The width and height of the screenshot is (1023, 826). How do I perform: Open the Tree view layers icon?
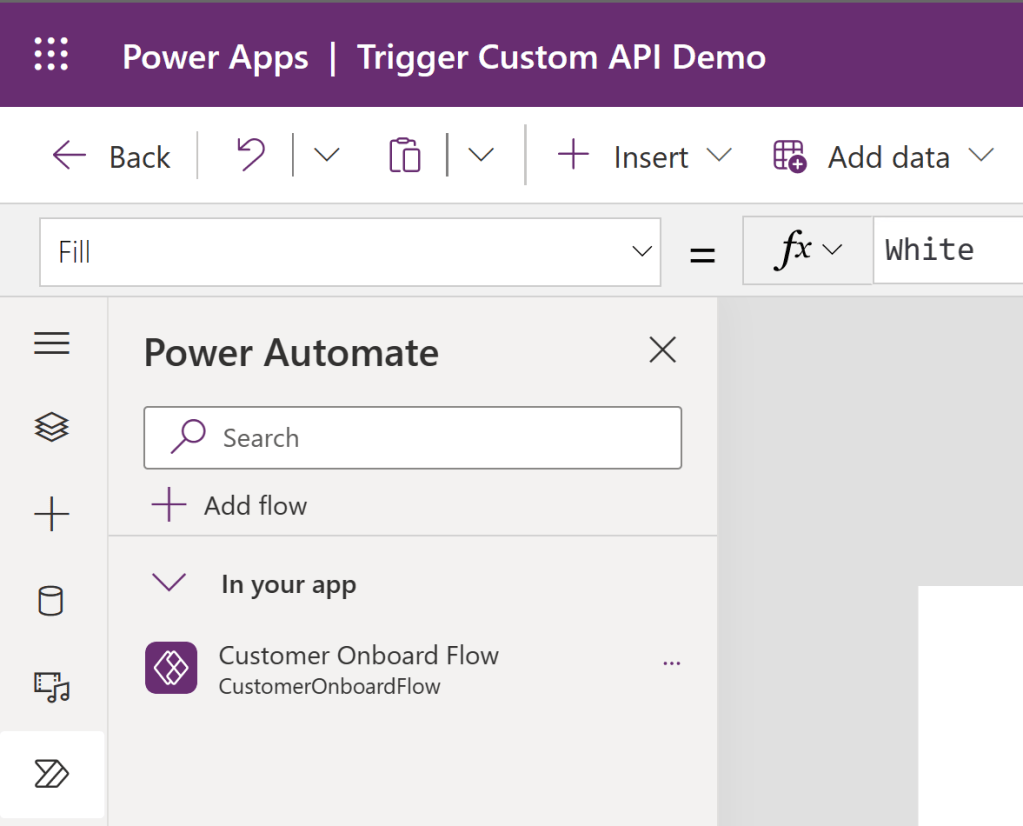point(52,428)
